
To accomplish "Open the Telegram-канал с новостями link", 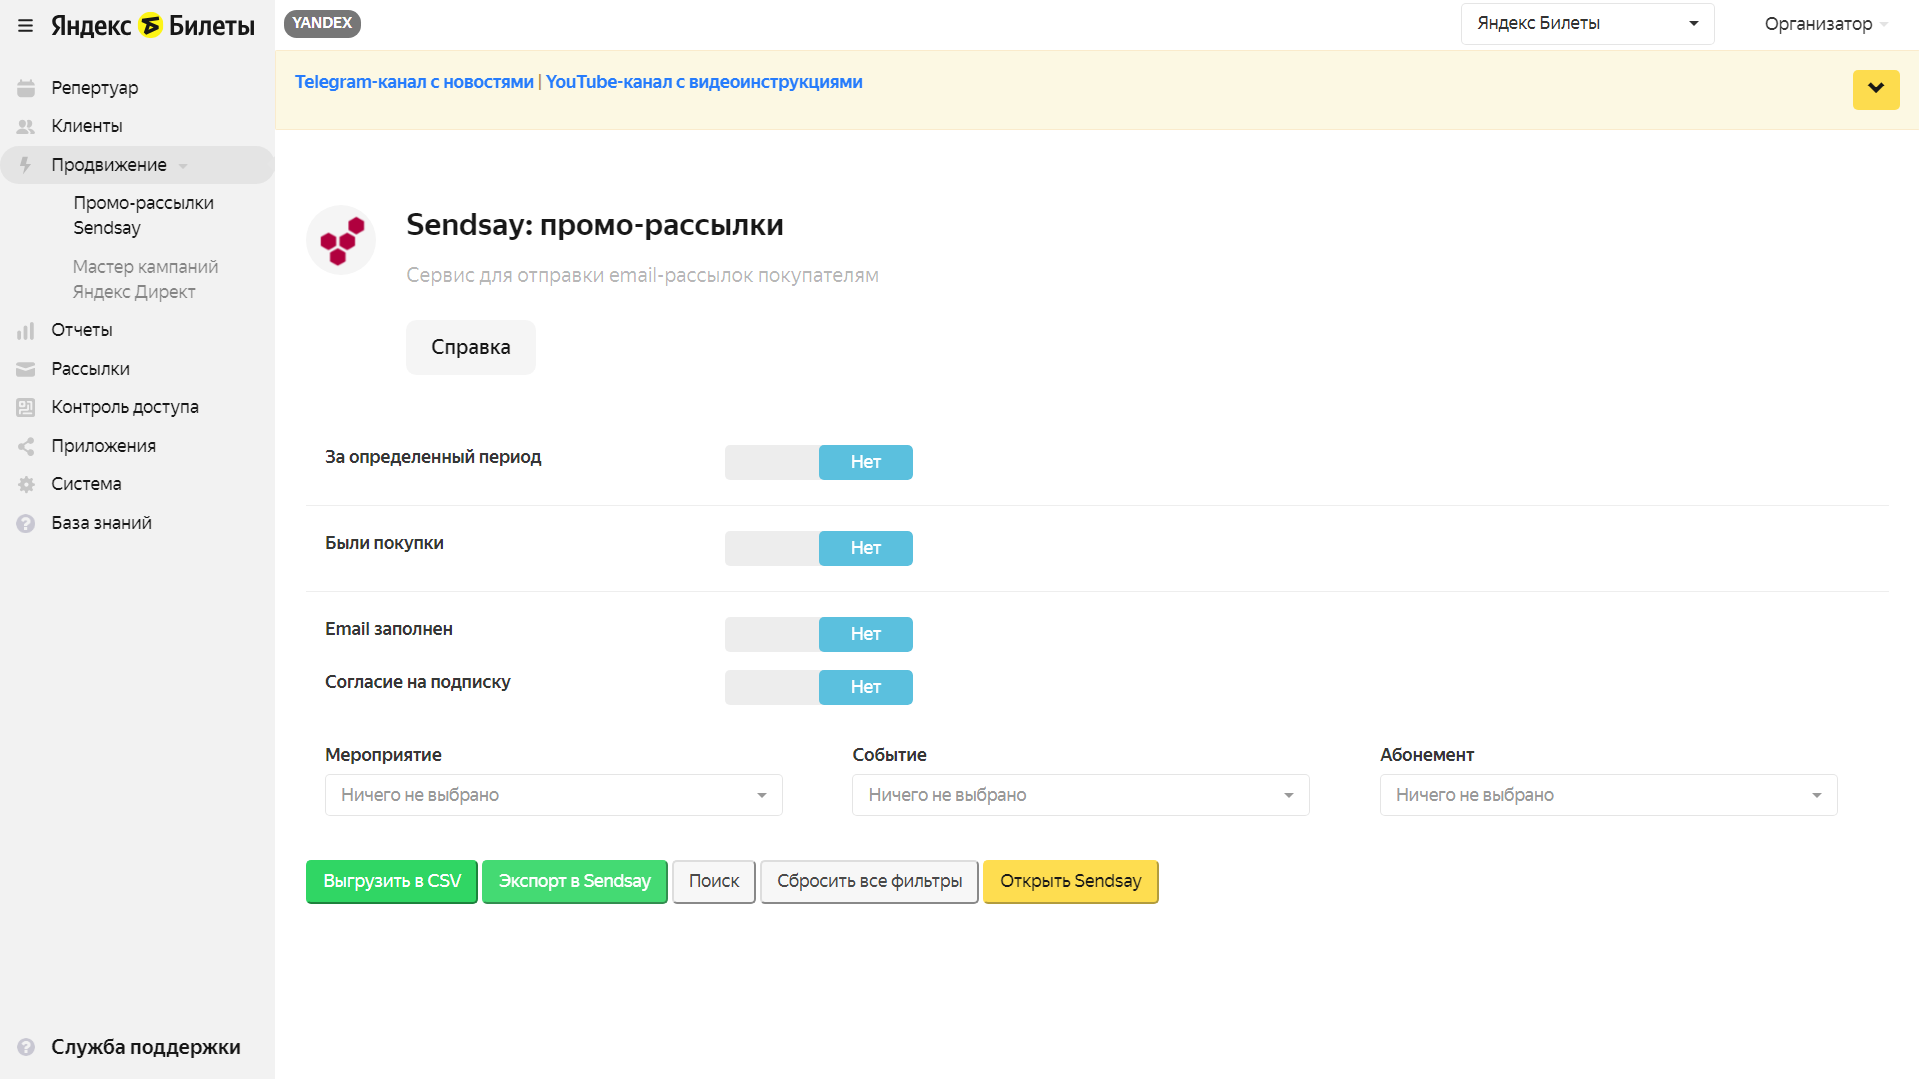I will coord(414,83).
